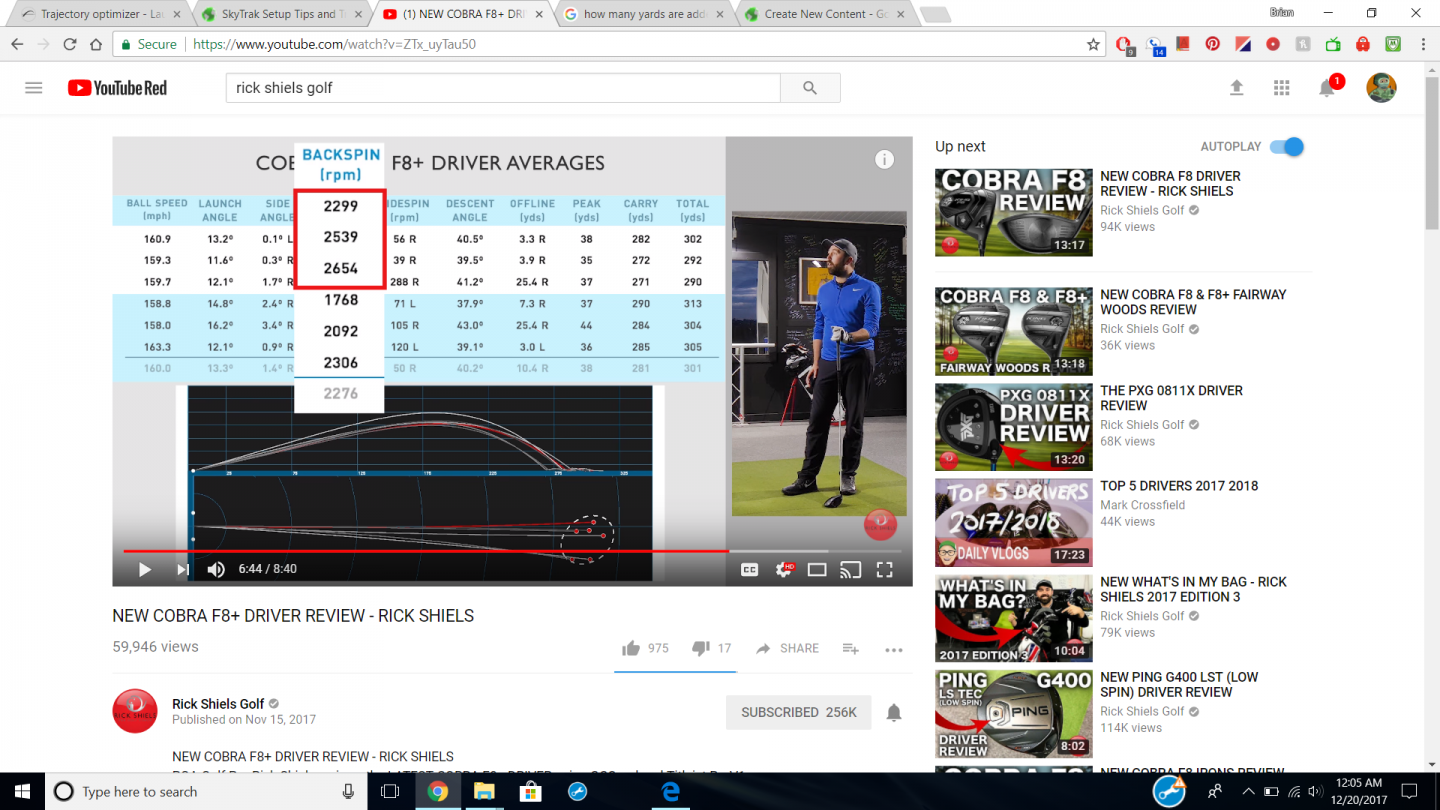Open the Top 5 Drivers 2017/2018 thumbnail
1440x810 pixels.
tap(1014, 522)
